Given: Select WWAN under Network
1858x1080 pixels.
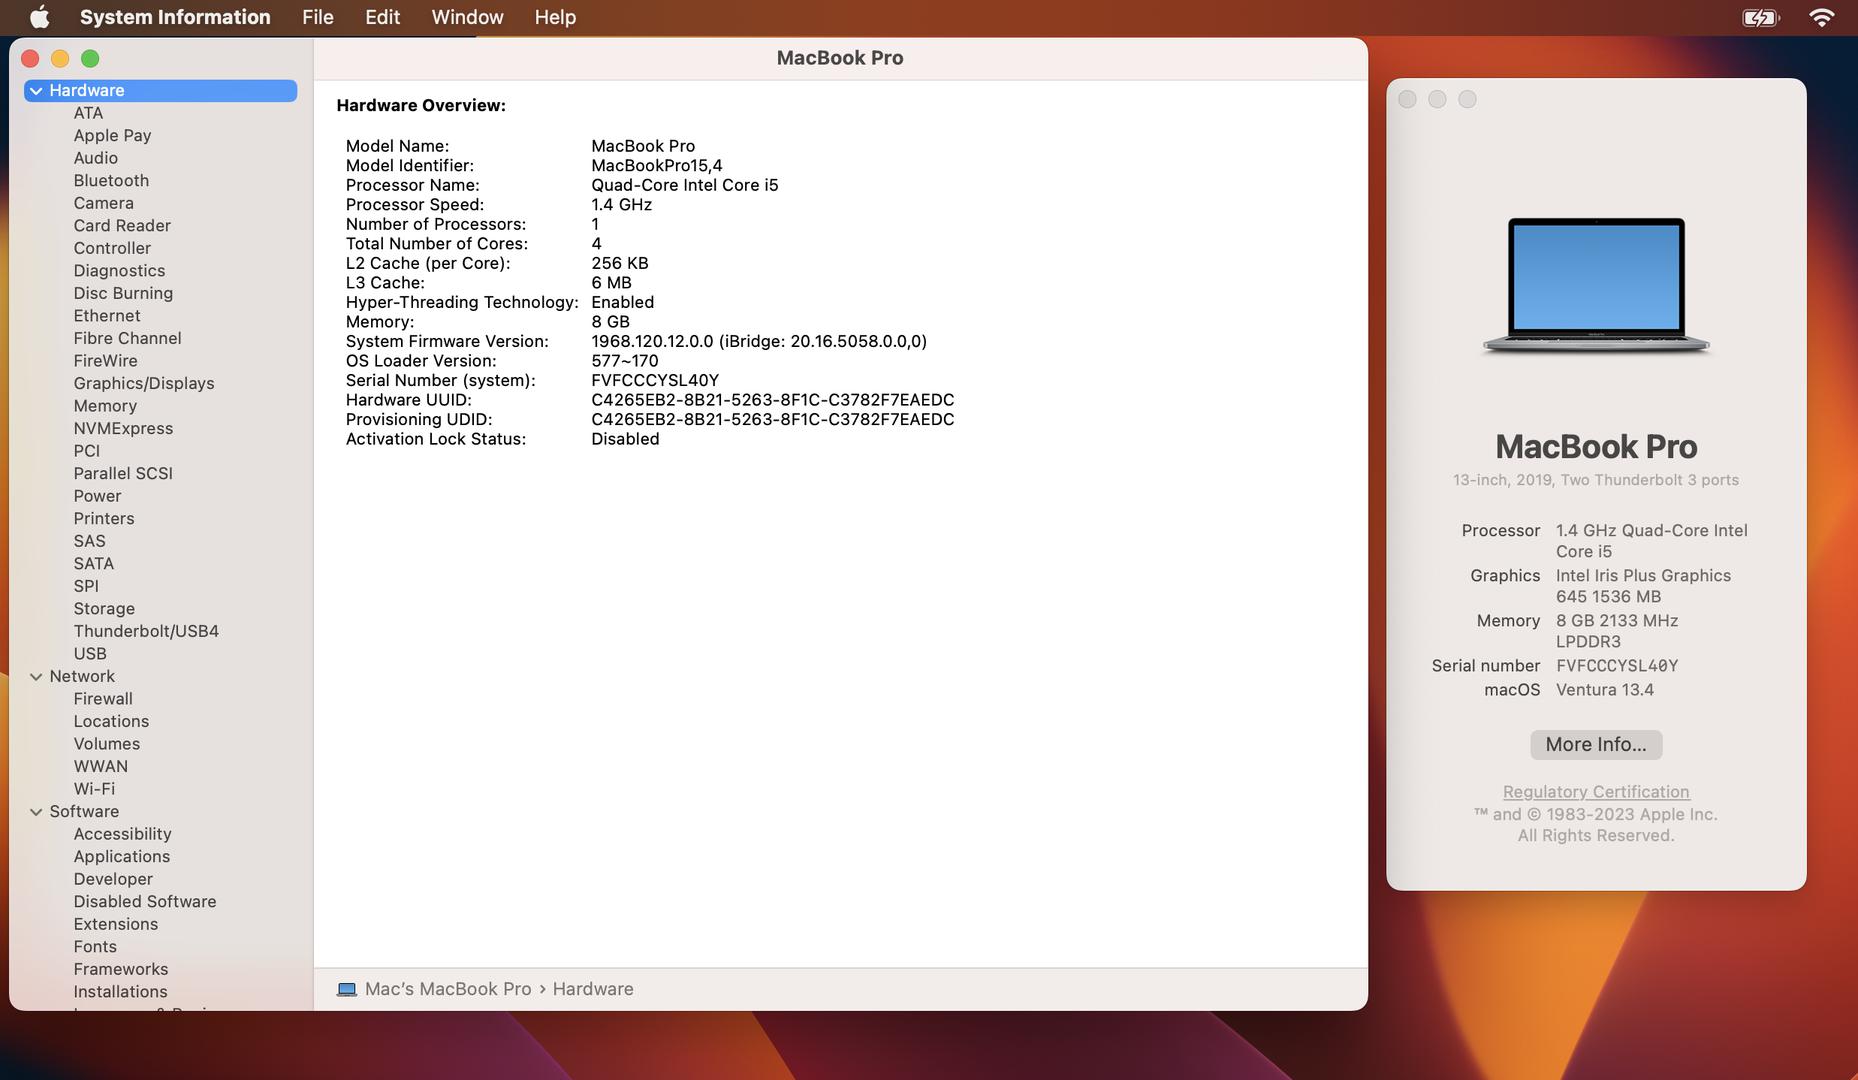Looking at the screenshot, I should 100,766.
